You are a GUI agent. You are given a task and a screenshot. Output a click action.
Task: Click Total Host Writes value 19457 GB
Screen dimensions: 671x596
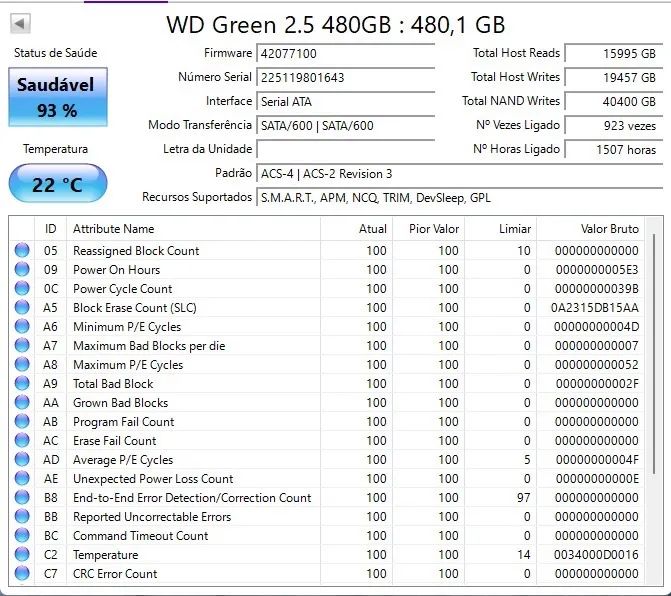(x=614, y=77)
